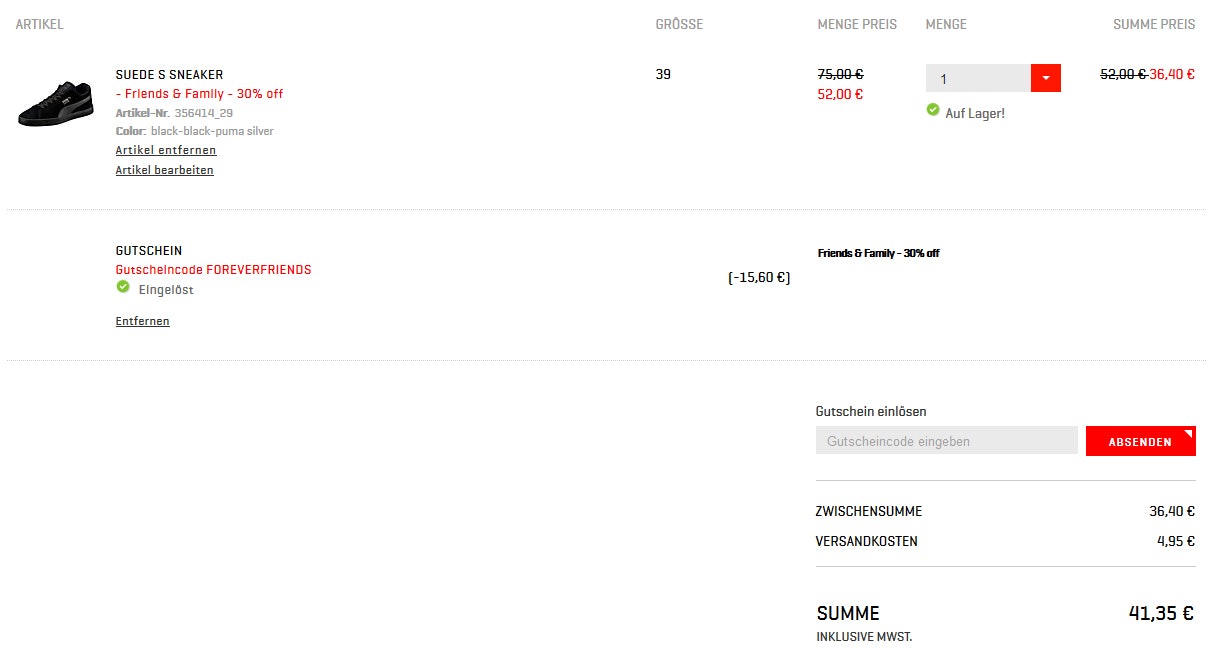
Task: Click the Artikel bearbeiten link
Action: 165,170
